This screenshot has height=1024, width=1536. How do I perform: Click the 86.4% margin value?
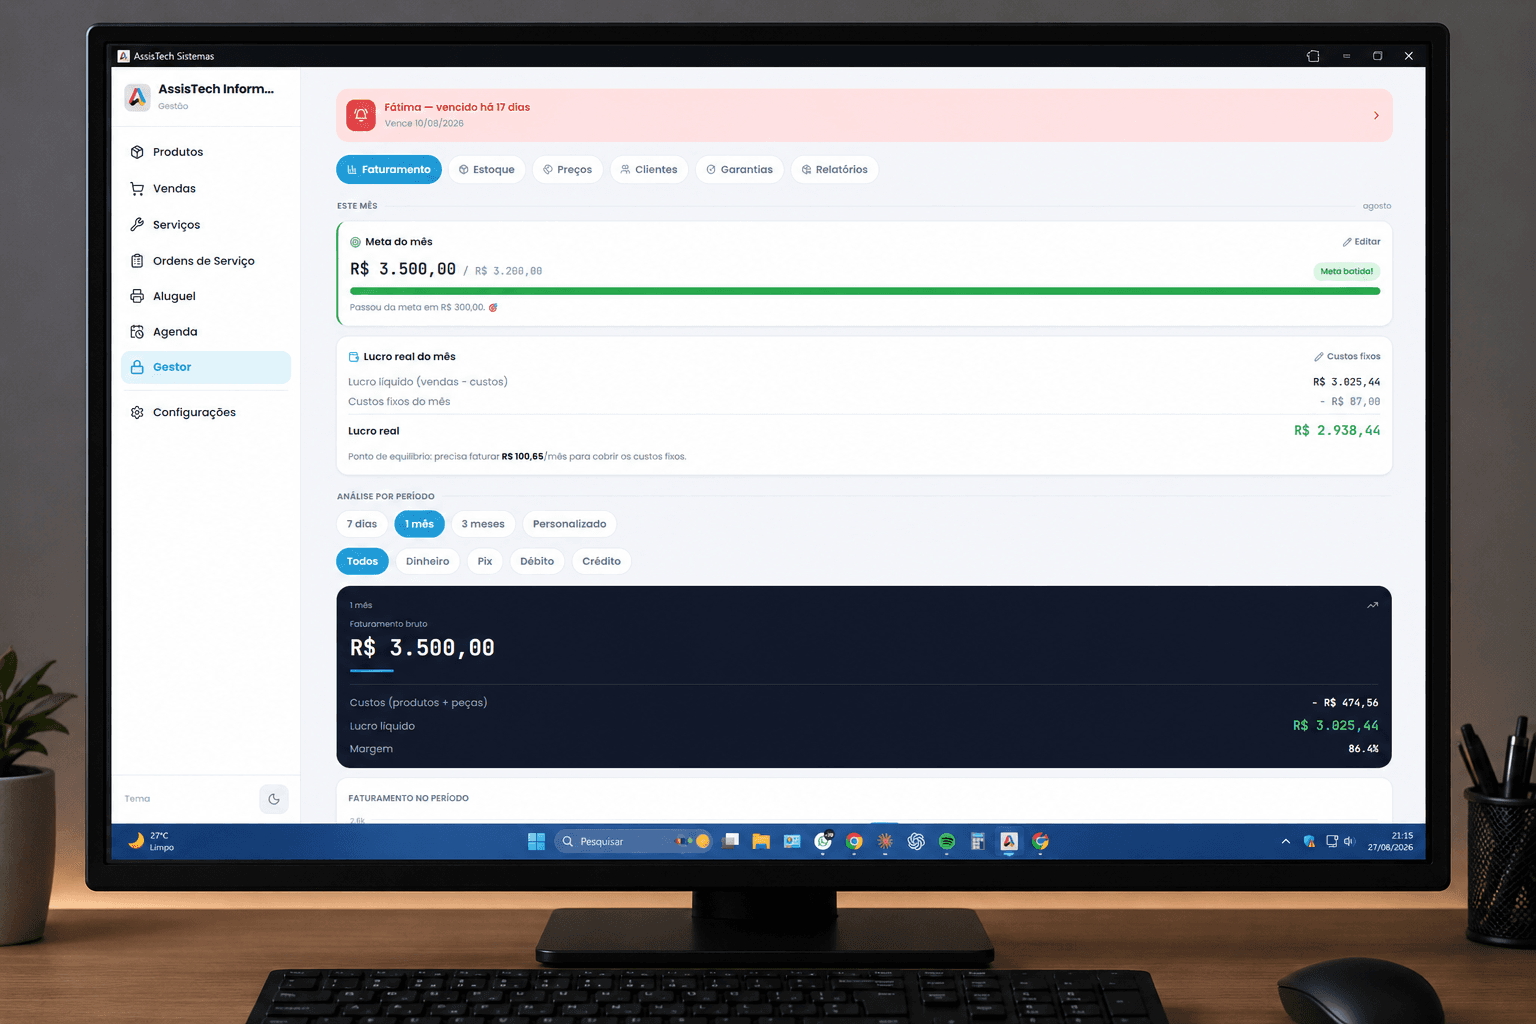(x=1363, y=749)
